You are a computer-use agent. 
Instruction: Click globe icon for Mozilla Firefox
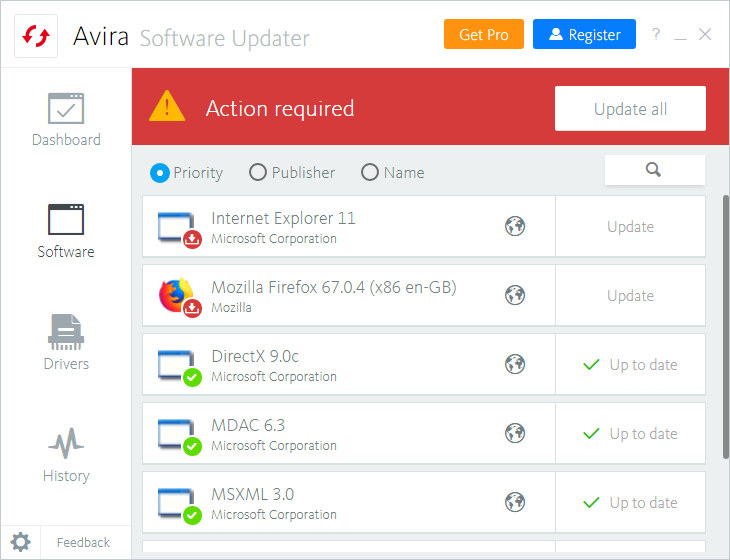[x=515, y=296]
